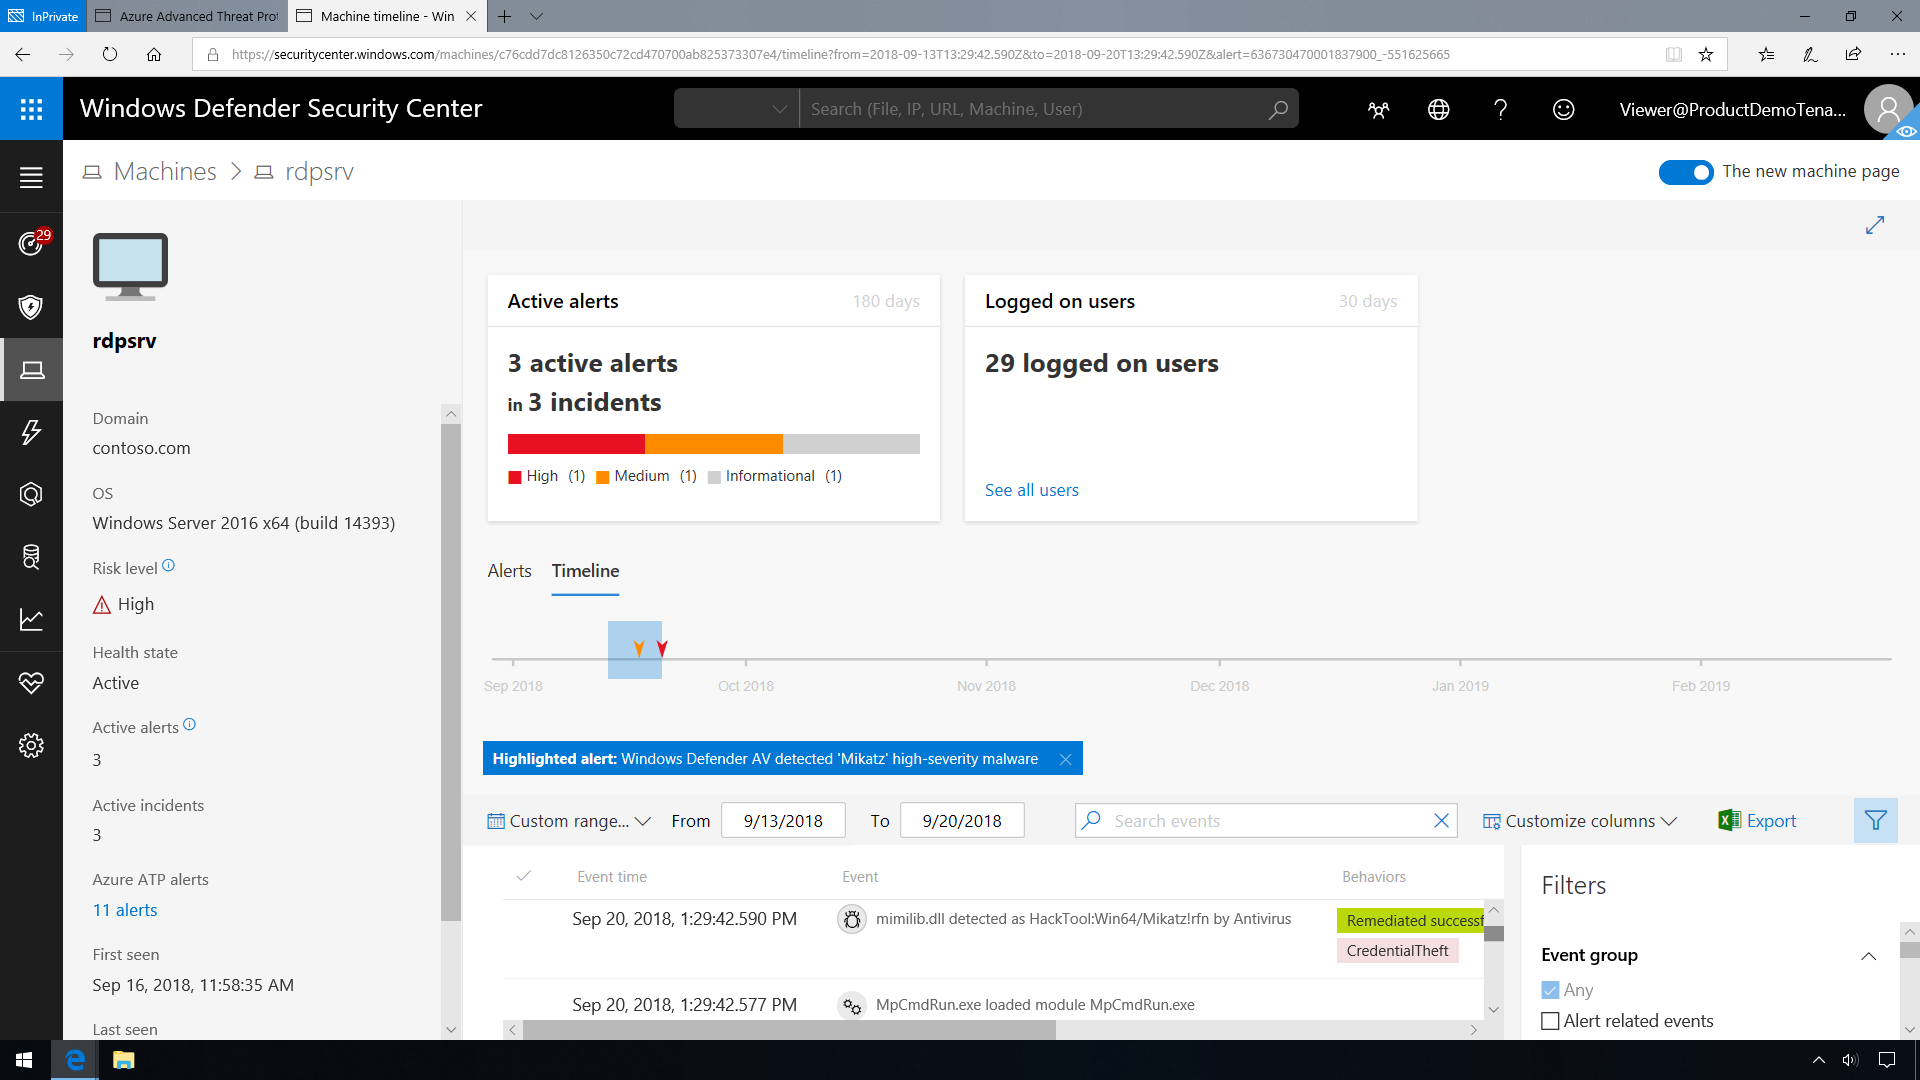Expand the Customize columns dropdown
This screenshot has width=1920, height=1080.
(1577, 820)
